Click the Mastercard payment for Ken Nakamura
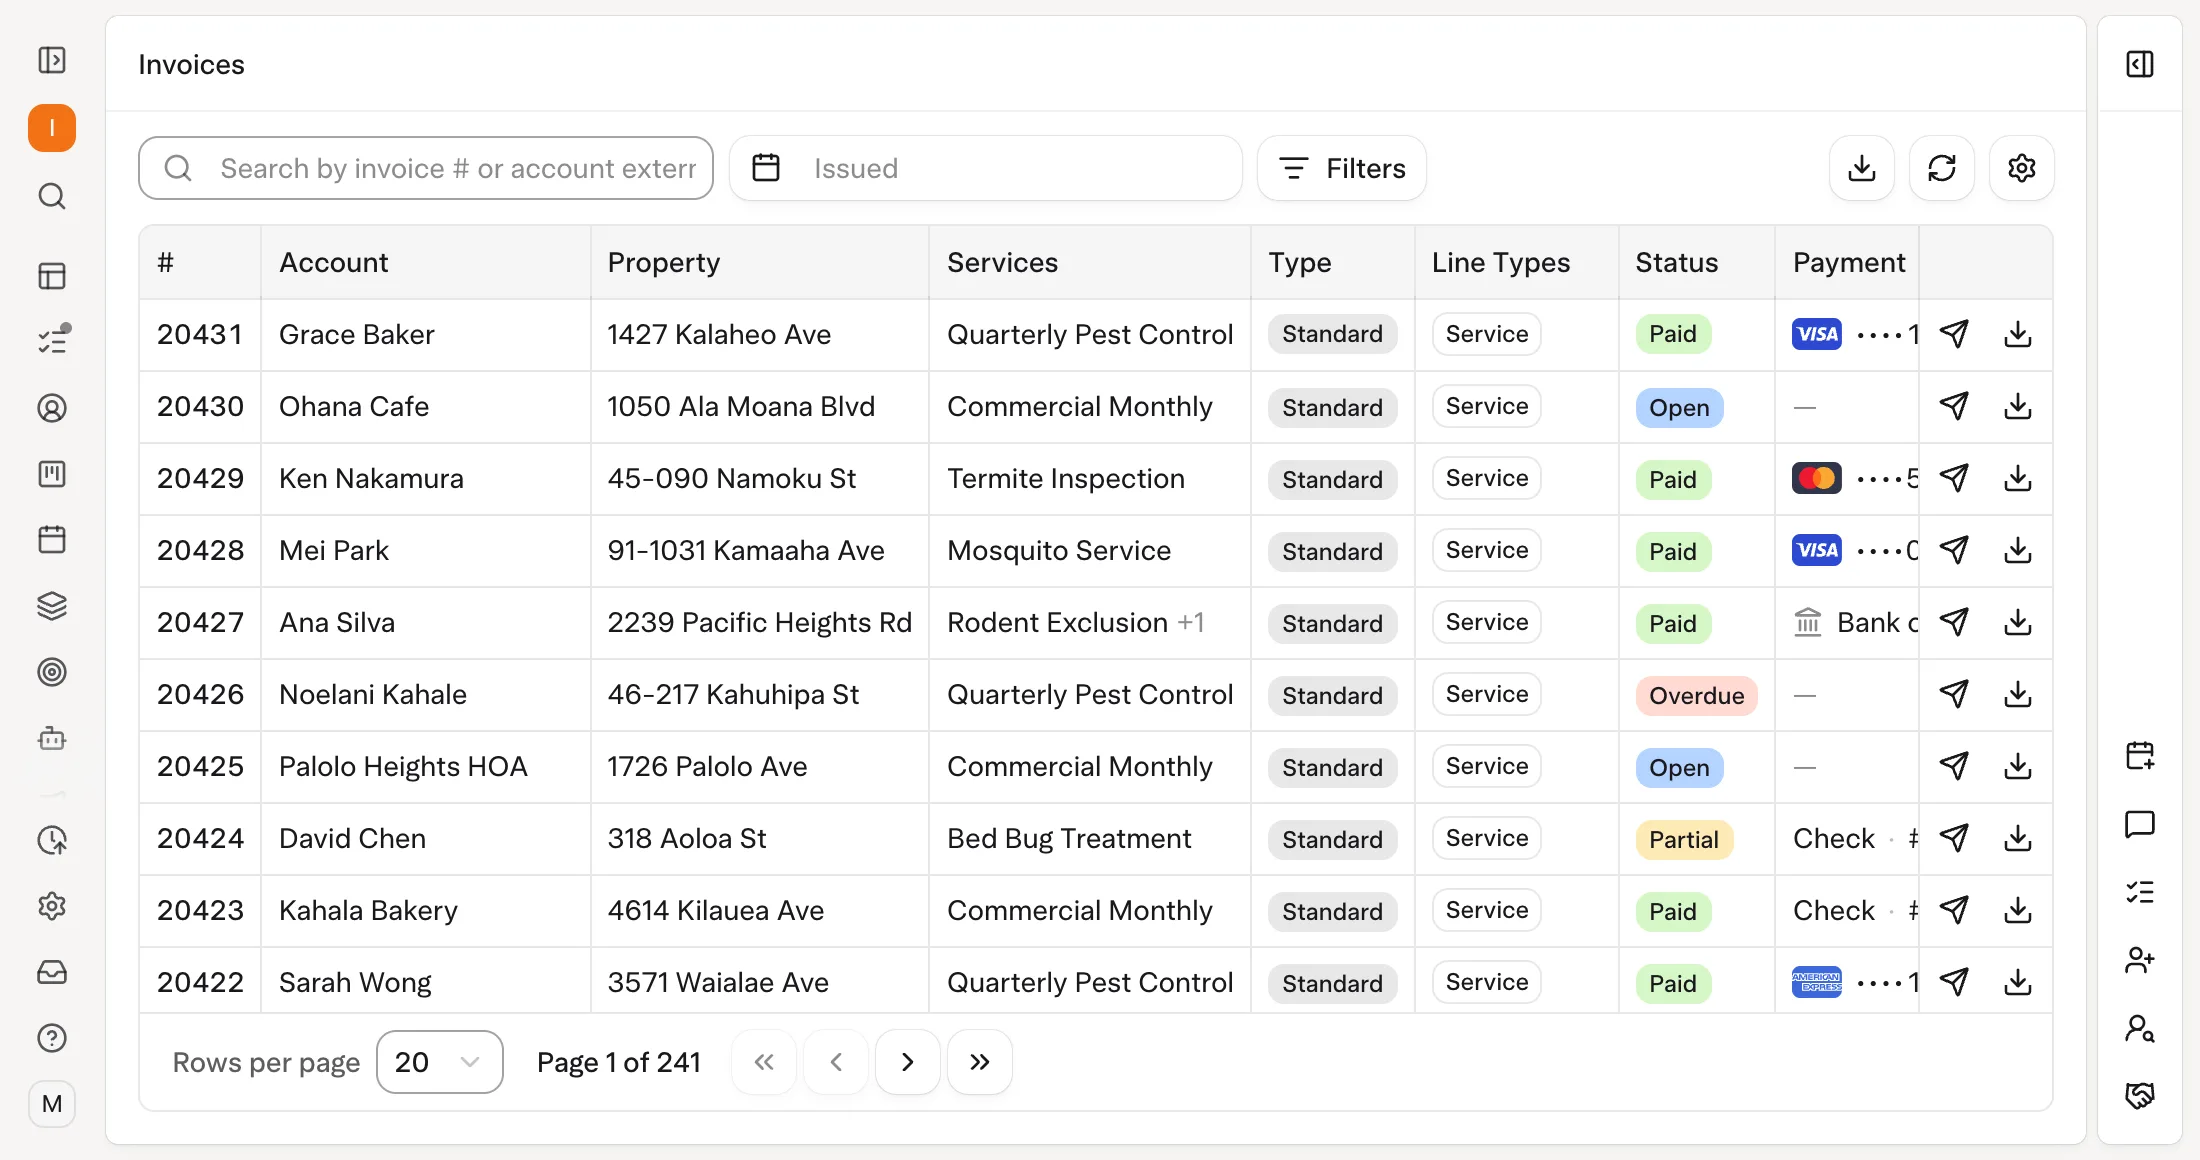The image size is (2200, 1160). (1855, 478)
